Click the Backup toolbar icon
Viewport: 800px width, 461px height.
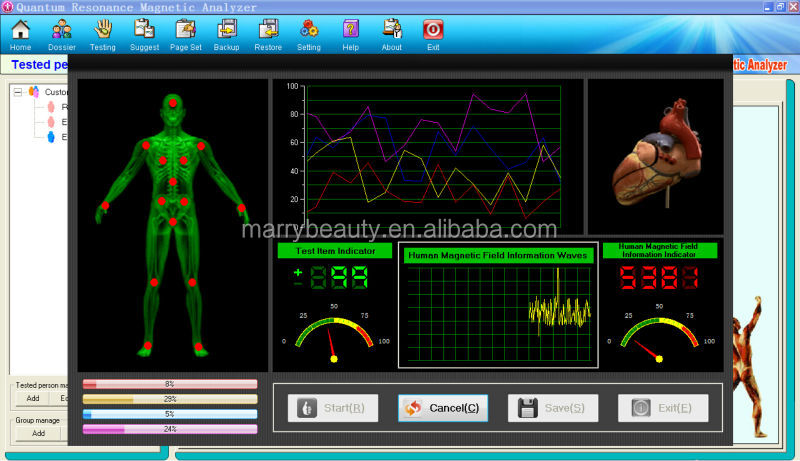227,33
